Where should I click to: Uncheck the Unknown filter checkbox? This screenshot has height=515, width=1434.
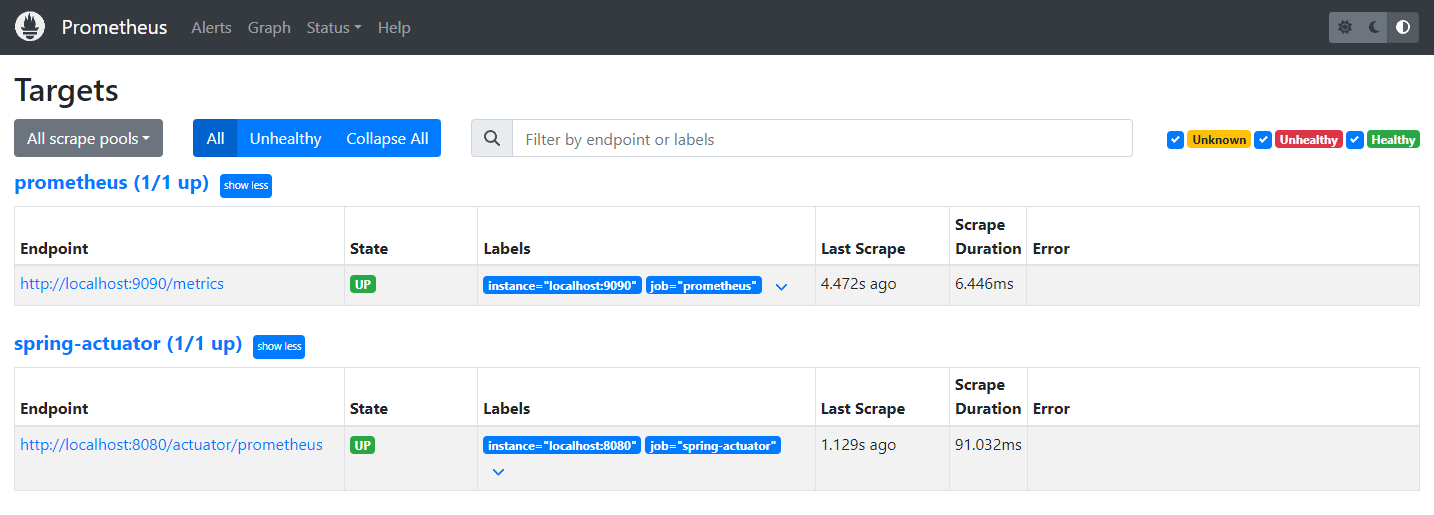(x=1175, y=140)
